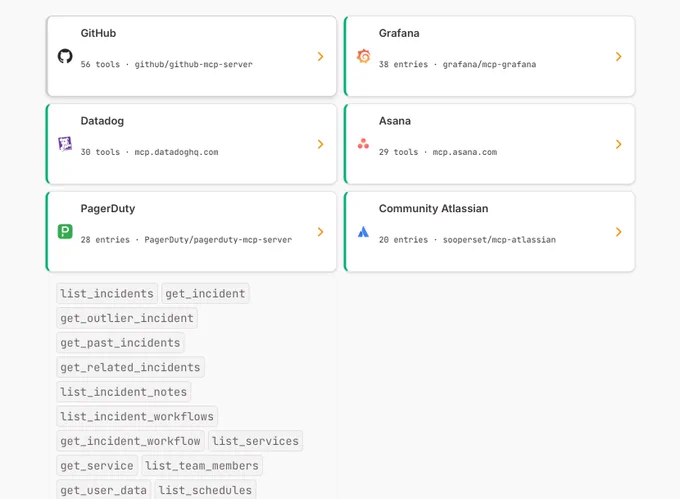
Task: Expand the Grafana card chevron
Action: (x=618, y=56)
